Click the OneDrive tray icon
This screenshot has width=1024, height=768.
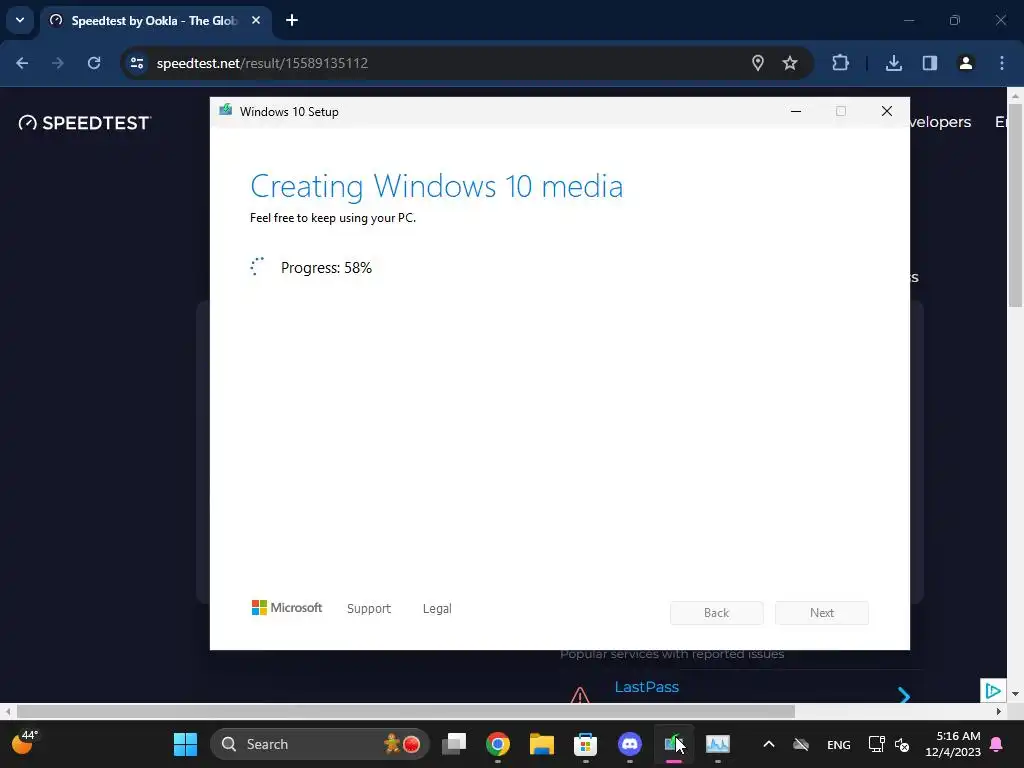tap(801, 744)
